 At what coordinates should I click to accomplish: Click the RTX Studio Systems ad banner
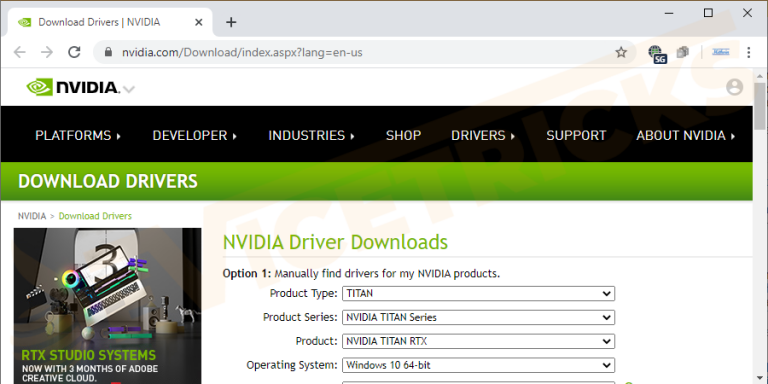click(x=107, y=306)
